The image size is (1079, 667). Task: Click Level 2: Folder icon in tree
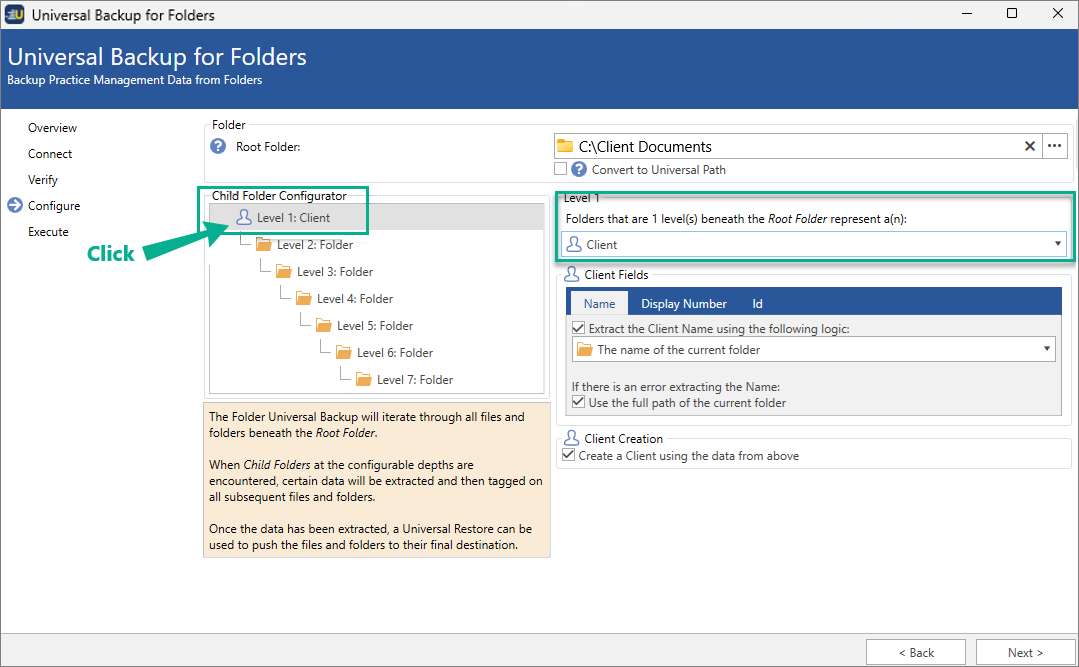click(264, 245)
